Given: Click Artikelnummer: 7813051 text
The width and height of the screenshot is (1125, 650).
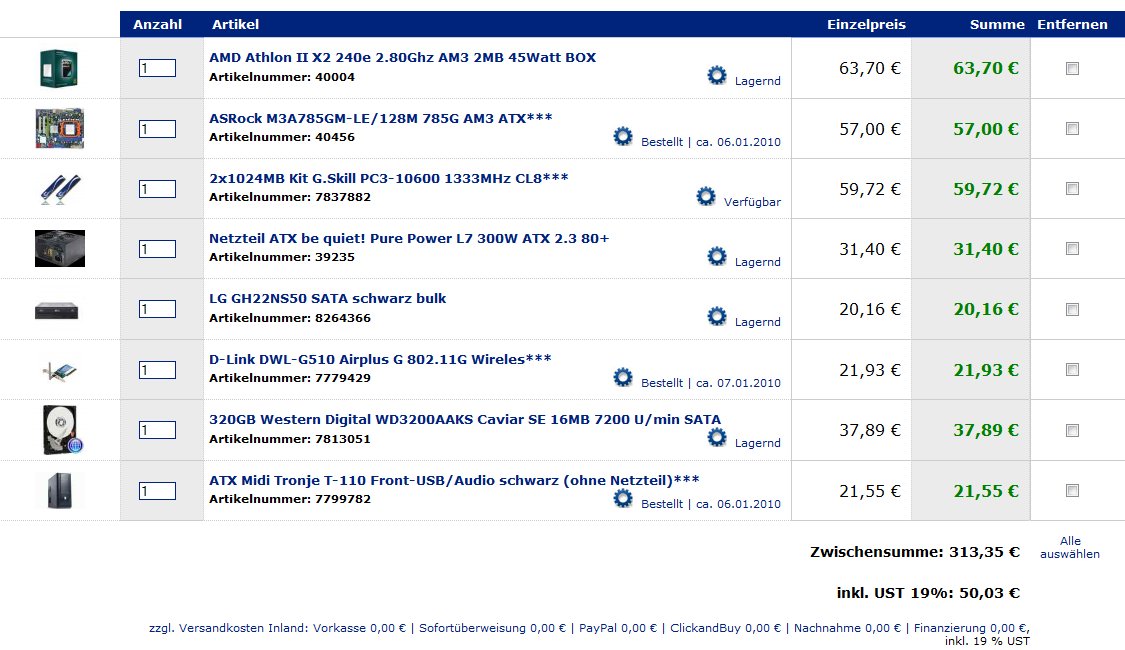Looking at the screenshot, I should (x=290, y=439).
